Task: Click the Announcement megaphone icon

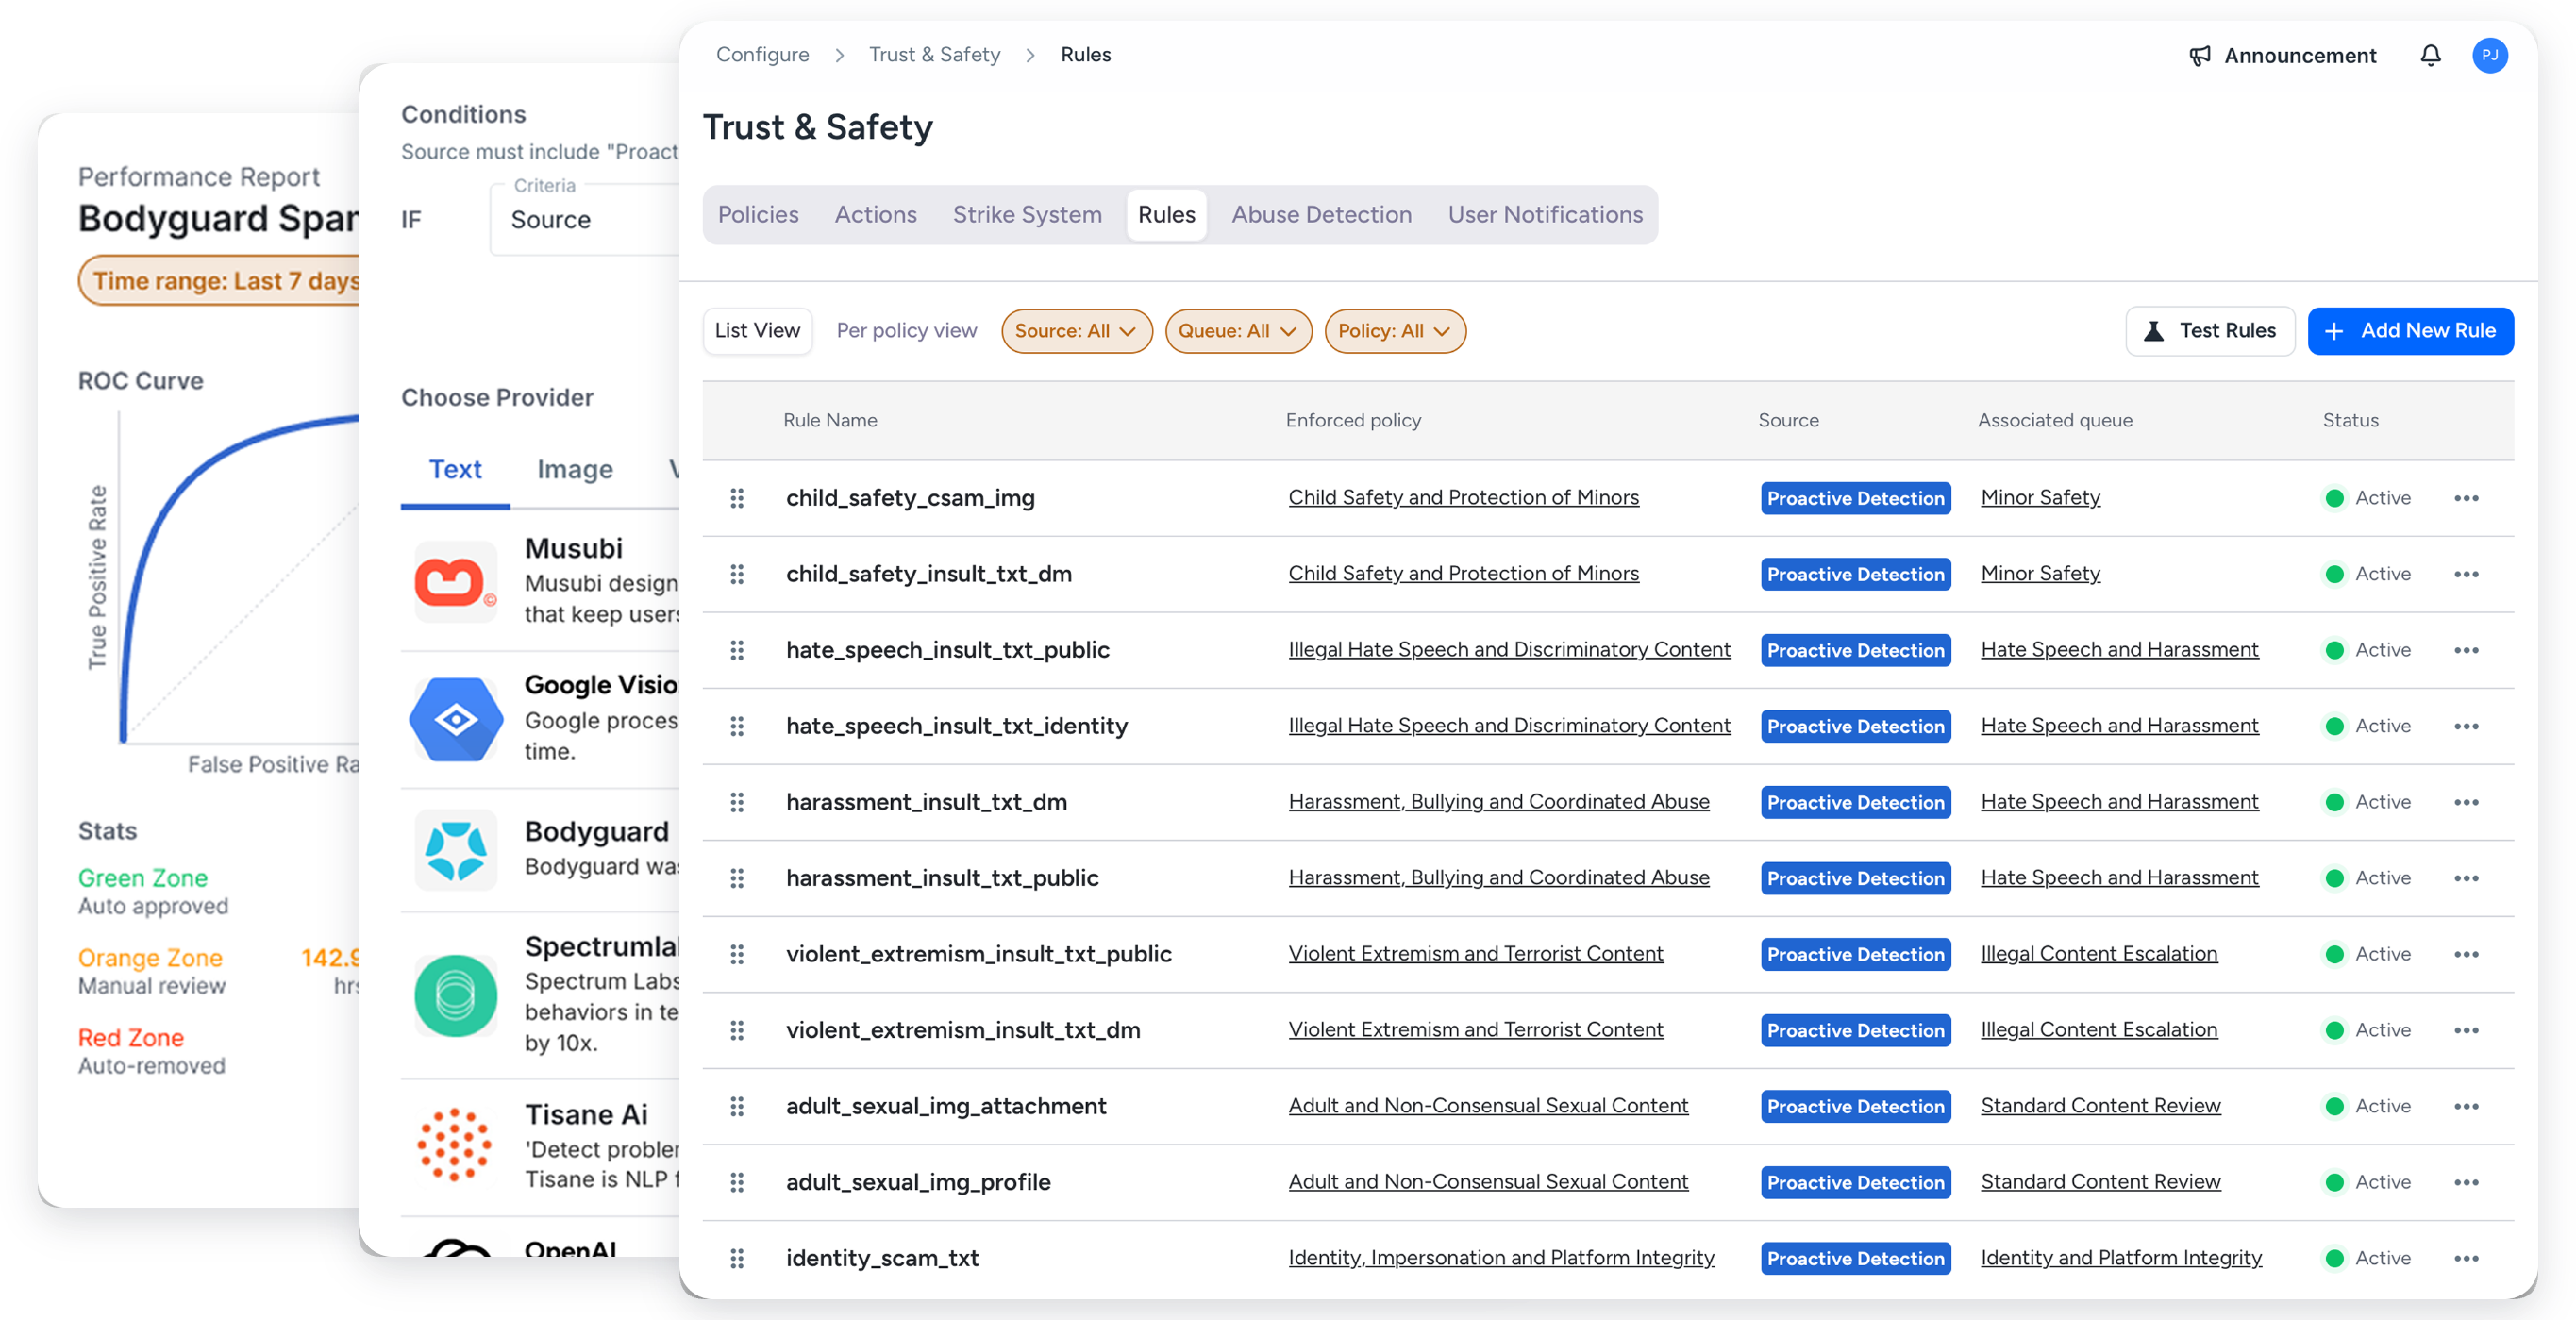Action: point(2199,56)
